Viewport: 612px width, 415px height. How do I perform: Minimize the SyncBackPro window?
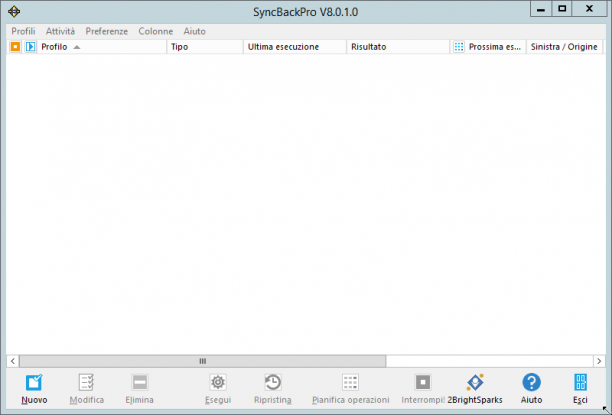point(541,9)
